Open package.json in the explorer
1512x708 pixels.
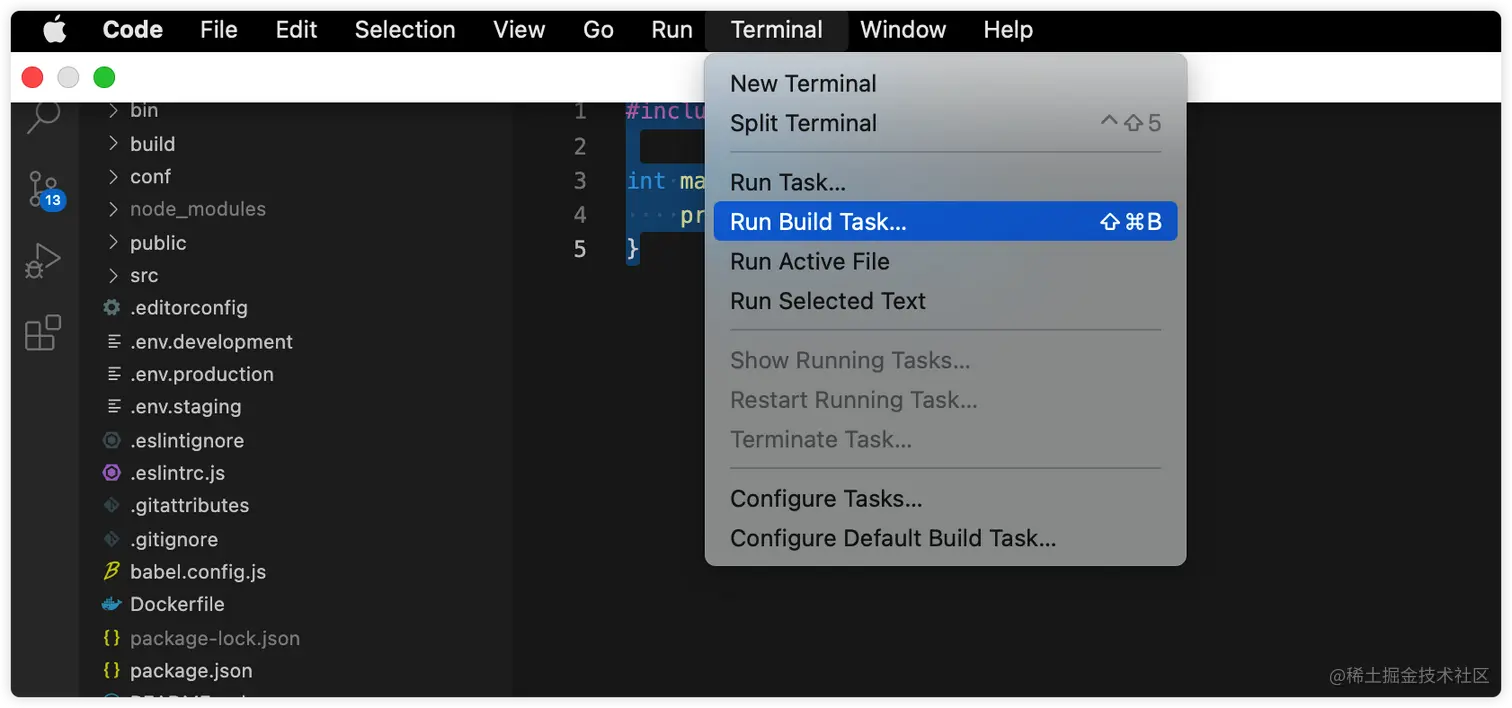click(x=191, y=670)
